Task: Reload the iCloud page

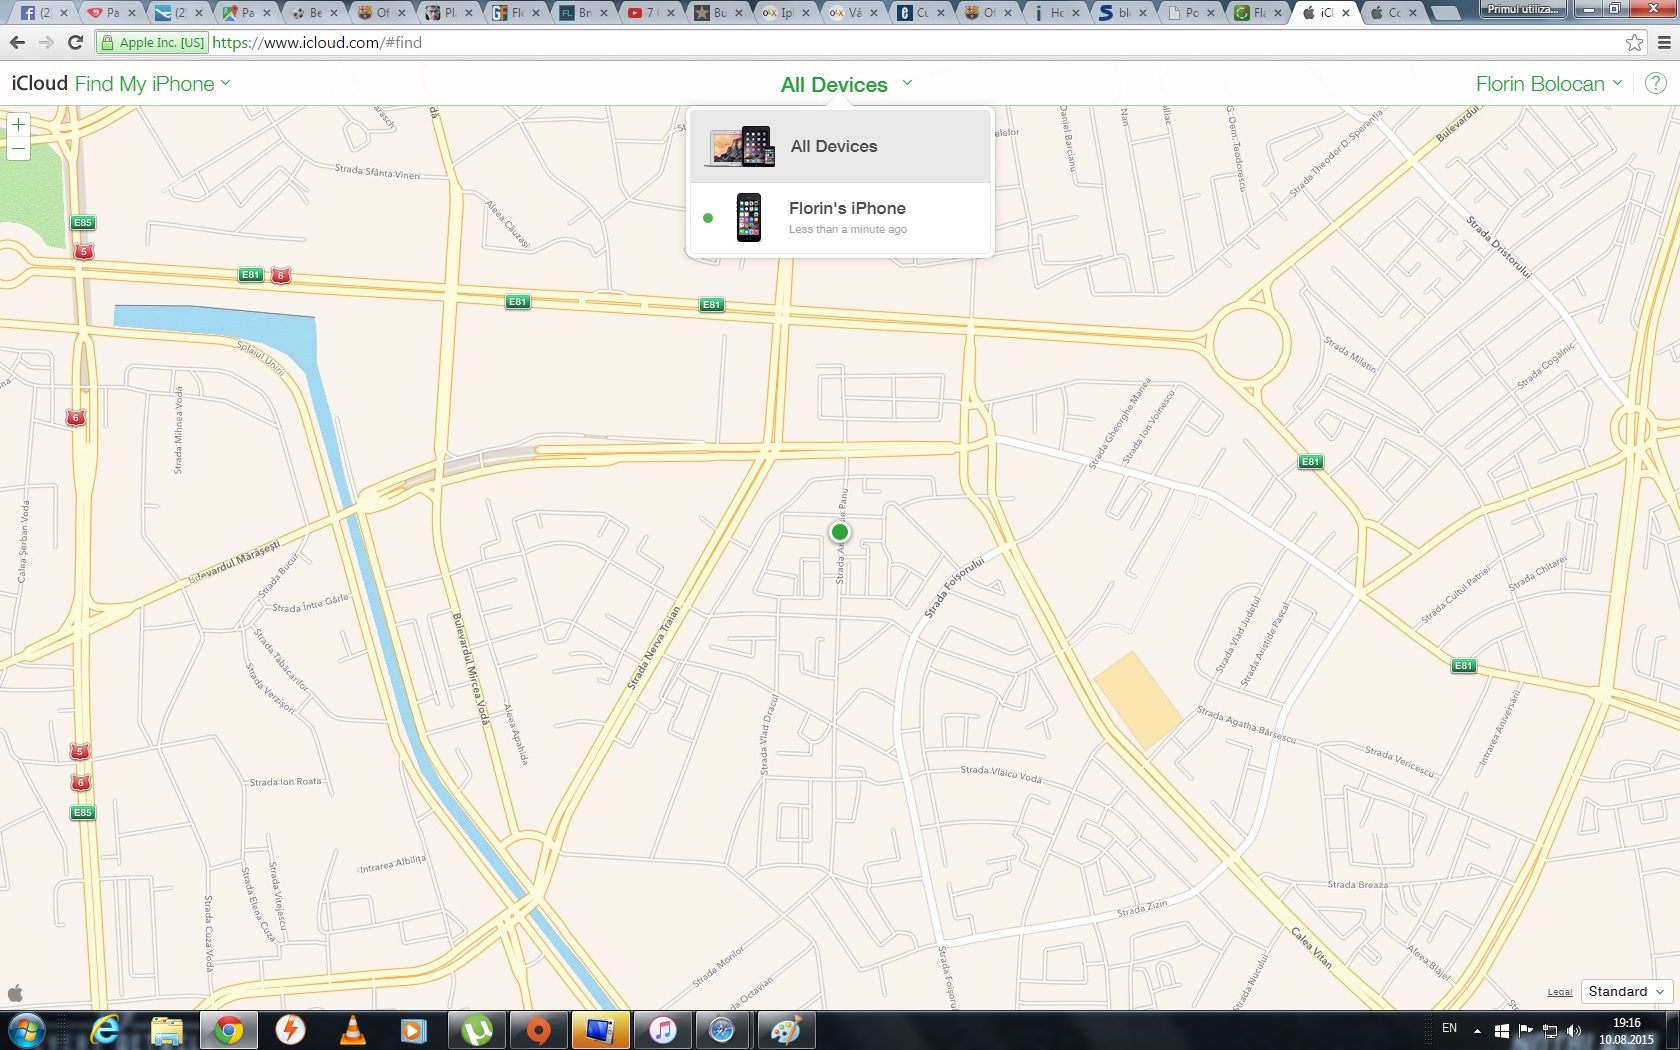Action: [75, 42]
